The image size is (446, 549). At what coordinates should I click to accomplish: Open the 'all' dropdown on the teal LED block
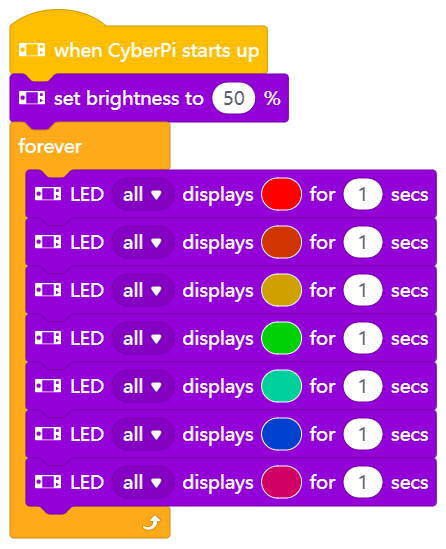143,386
